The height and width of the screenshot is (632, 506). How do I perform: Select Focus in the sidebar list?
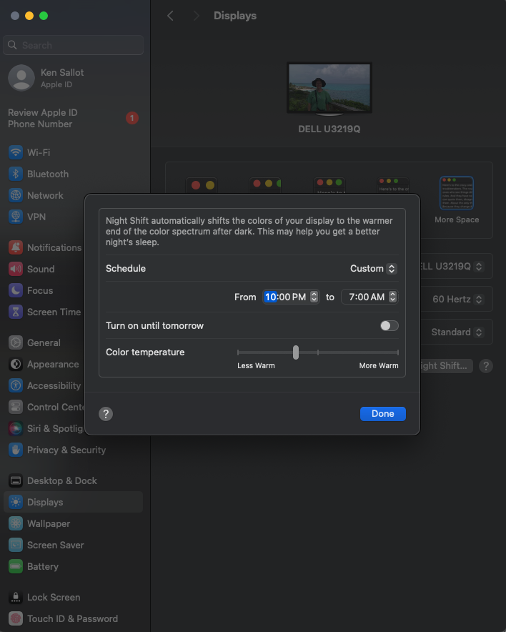(x=44, y=290)
